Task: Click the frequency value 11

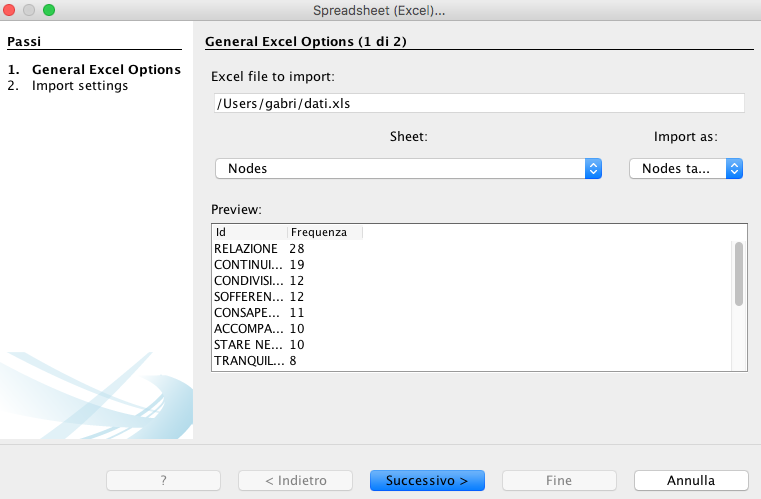Action: tap(297, 313)
